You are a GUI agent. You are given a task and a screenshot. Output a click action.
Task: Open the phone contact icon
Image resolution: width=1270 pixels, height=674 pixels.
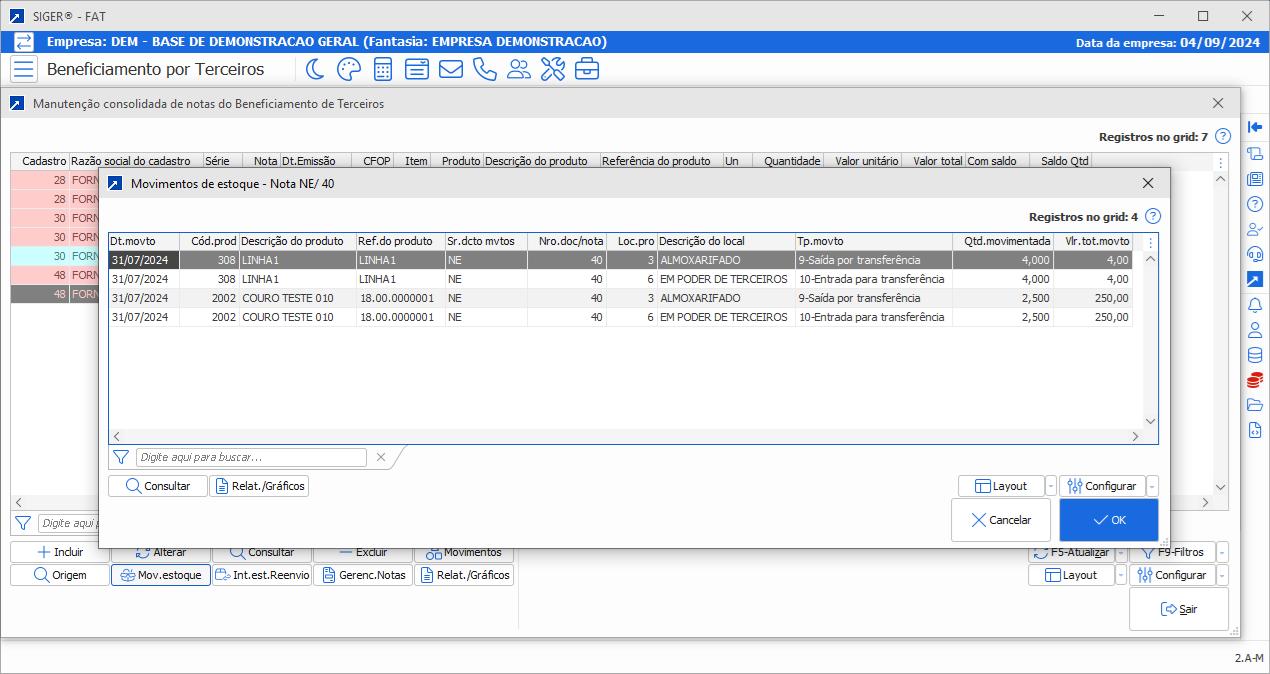pos(484,69)
